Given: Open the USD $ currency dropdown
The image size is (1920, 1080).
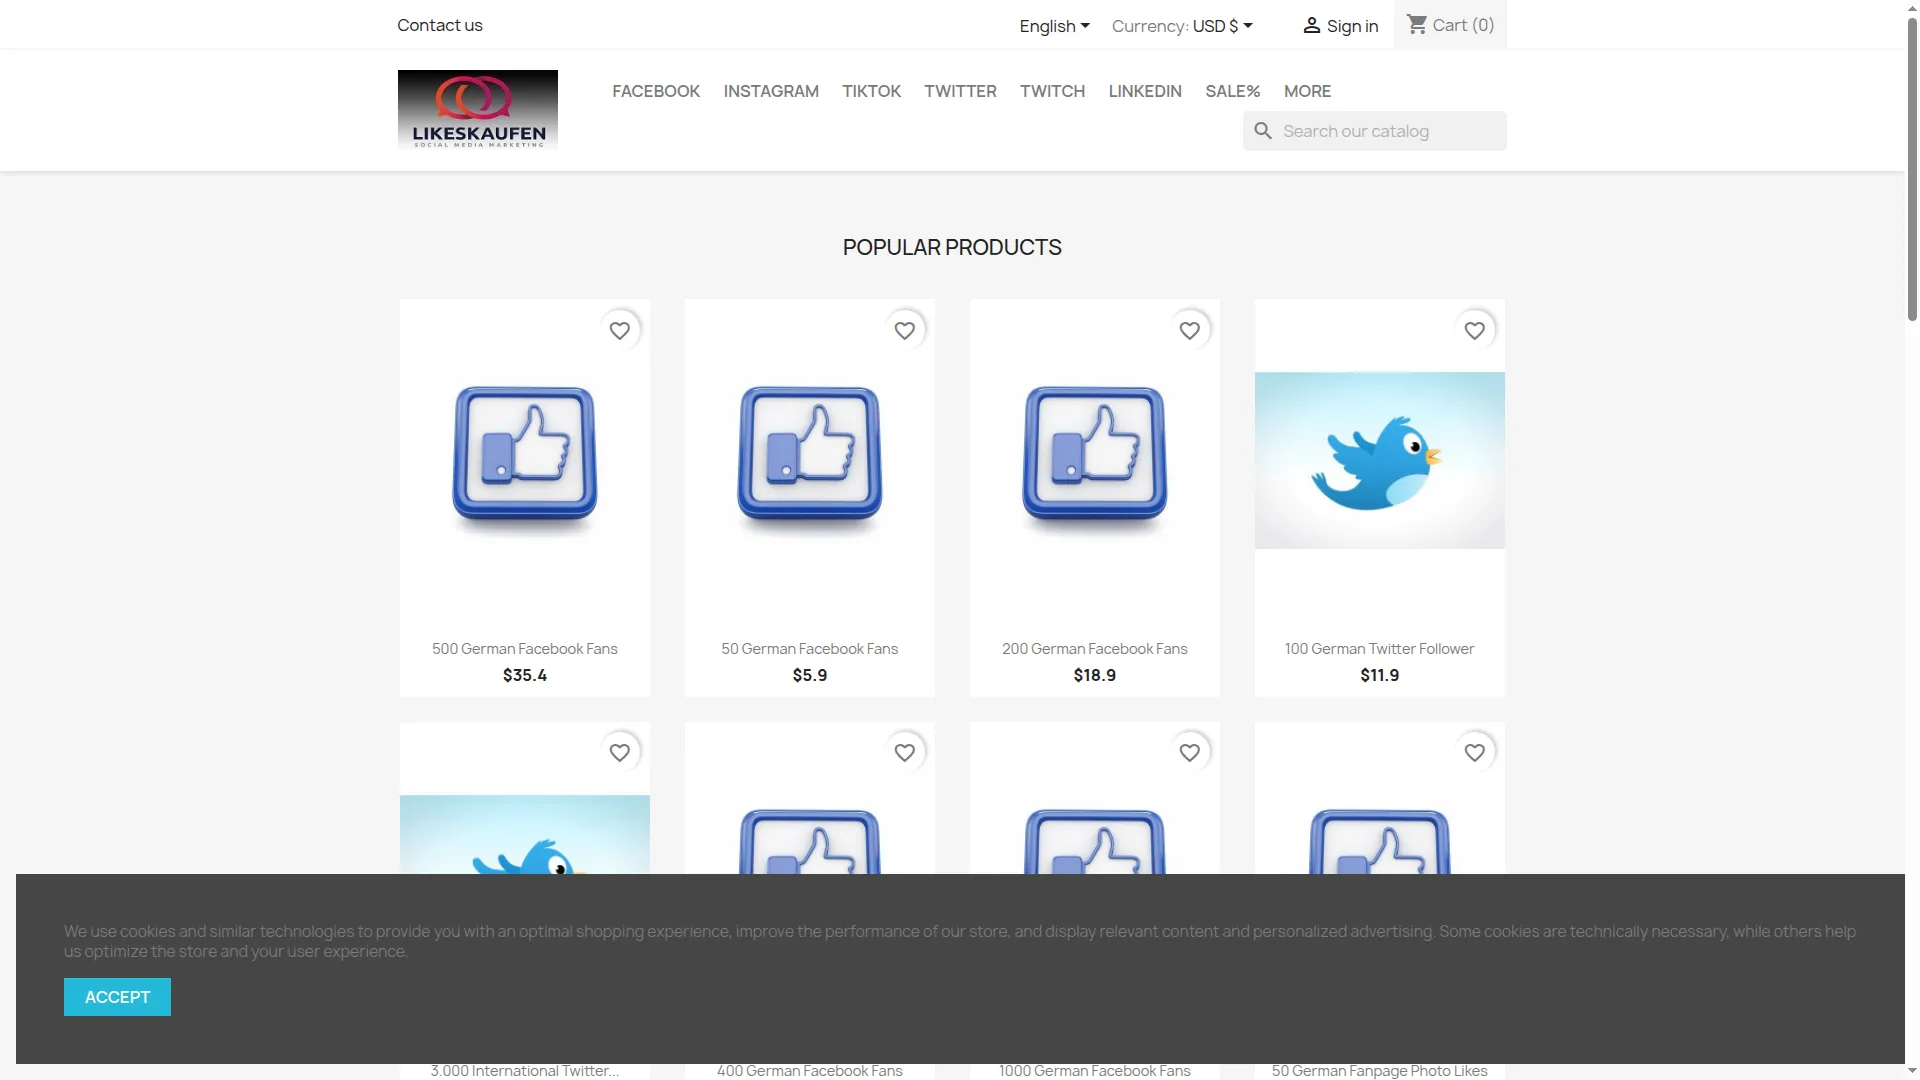Looking at the screenshot, I should [1222, 26].
